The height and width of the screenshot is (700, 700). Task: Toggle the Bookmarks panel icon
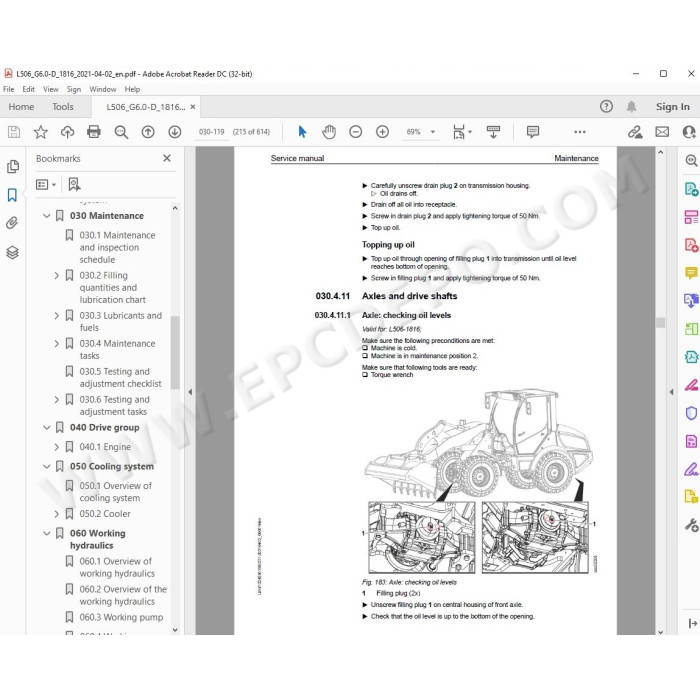tap(12, 195)
